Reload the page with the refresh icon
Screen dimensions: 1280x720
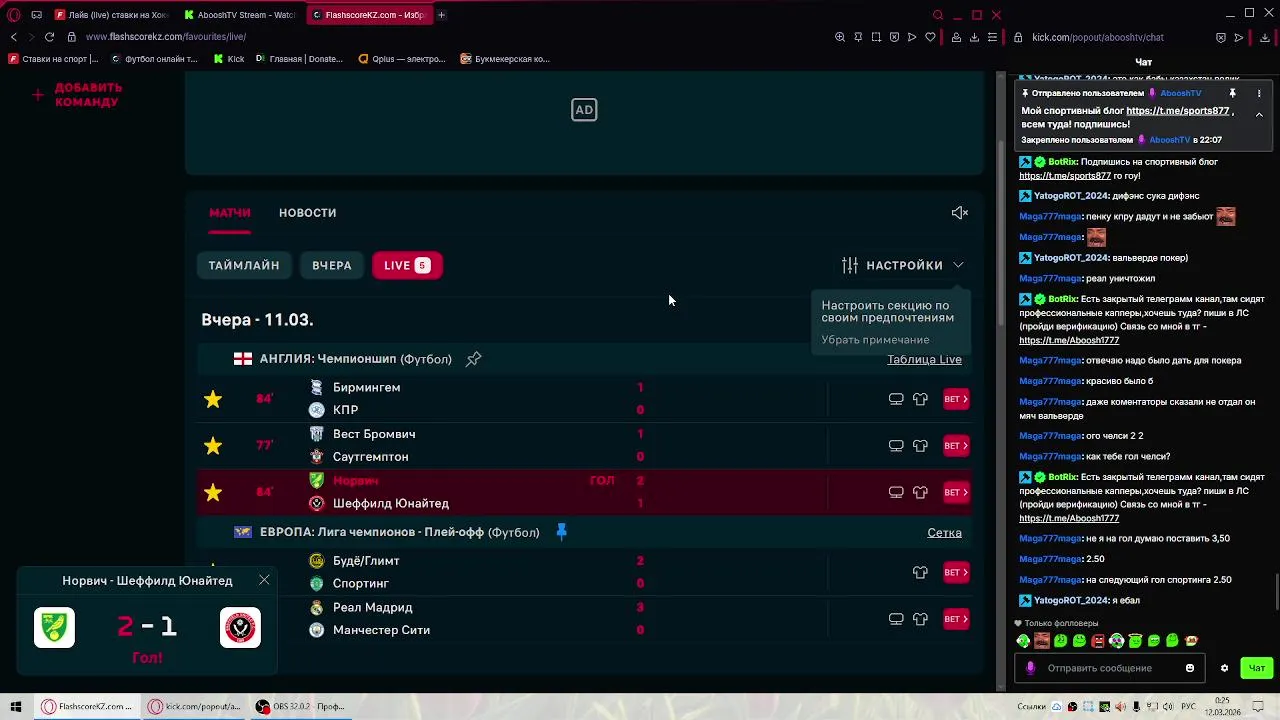pyautogui.click(x=49, y=37)
